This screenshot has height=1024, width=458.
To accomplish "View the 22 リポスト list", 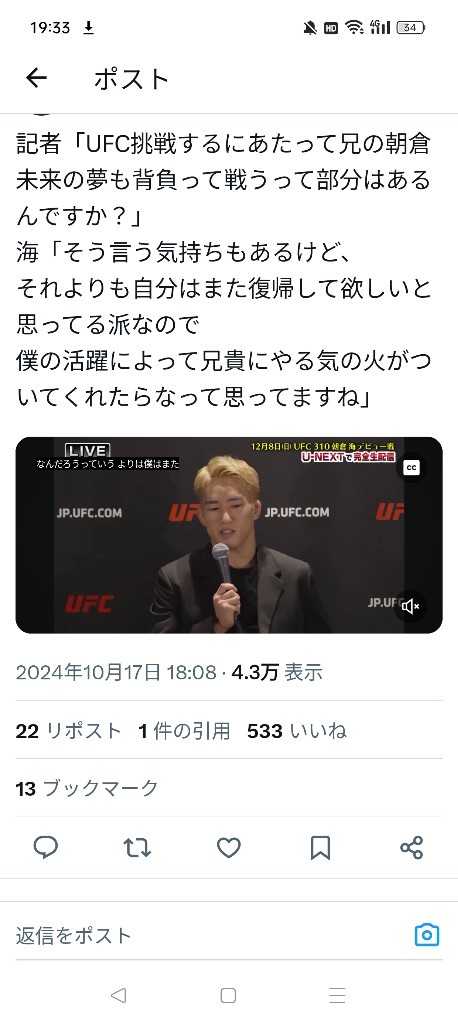I will (69, 731).
